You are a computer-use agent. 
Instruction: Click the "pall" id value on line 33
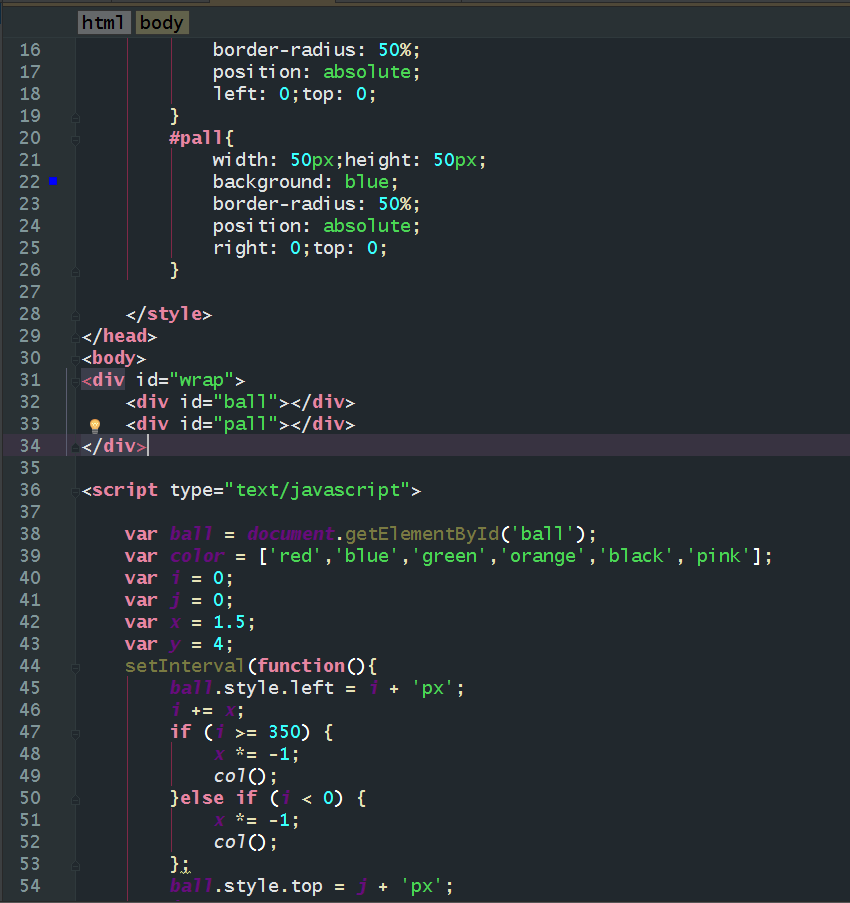[x=246, y=424]
